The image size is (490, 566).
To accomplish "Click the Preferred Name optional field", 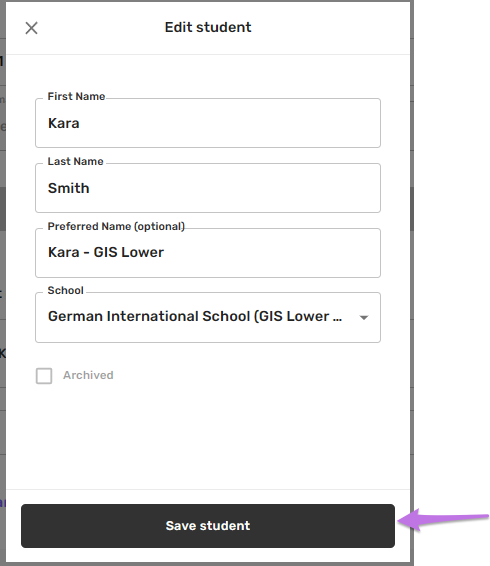I will click(x=208, y=253).
